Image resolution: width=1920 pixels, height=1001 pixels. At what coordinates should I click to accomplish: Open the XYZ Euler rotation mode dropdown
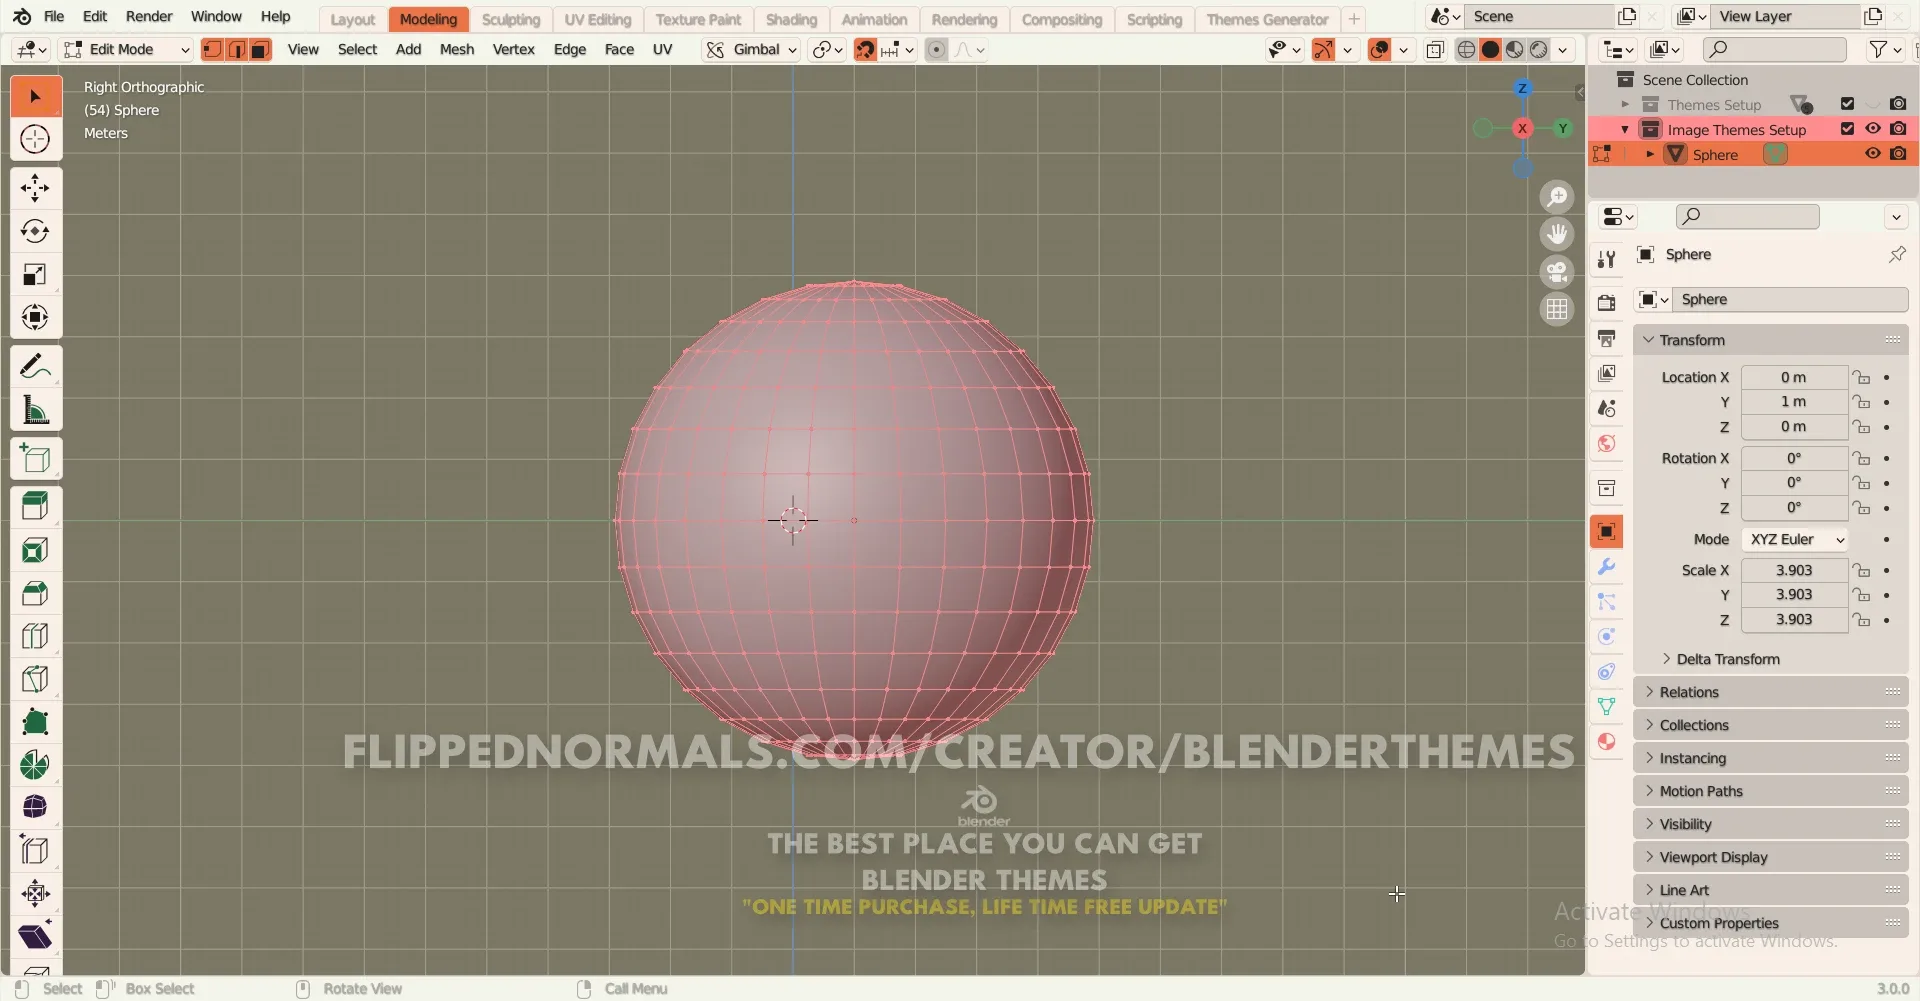pyautogui.click(x=1796, y=539)
